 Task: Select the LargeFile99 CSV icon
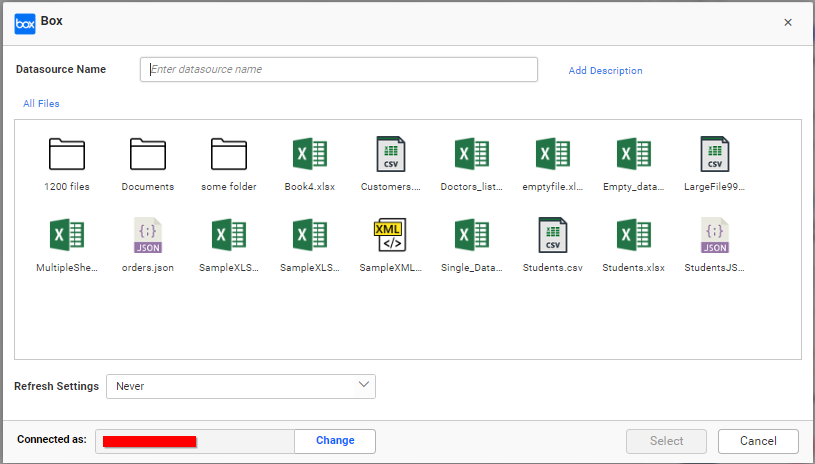pyautogui.click(x=714, y=155)
